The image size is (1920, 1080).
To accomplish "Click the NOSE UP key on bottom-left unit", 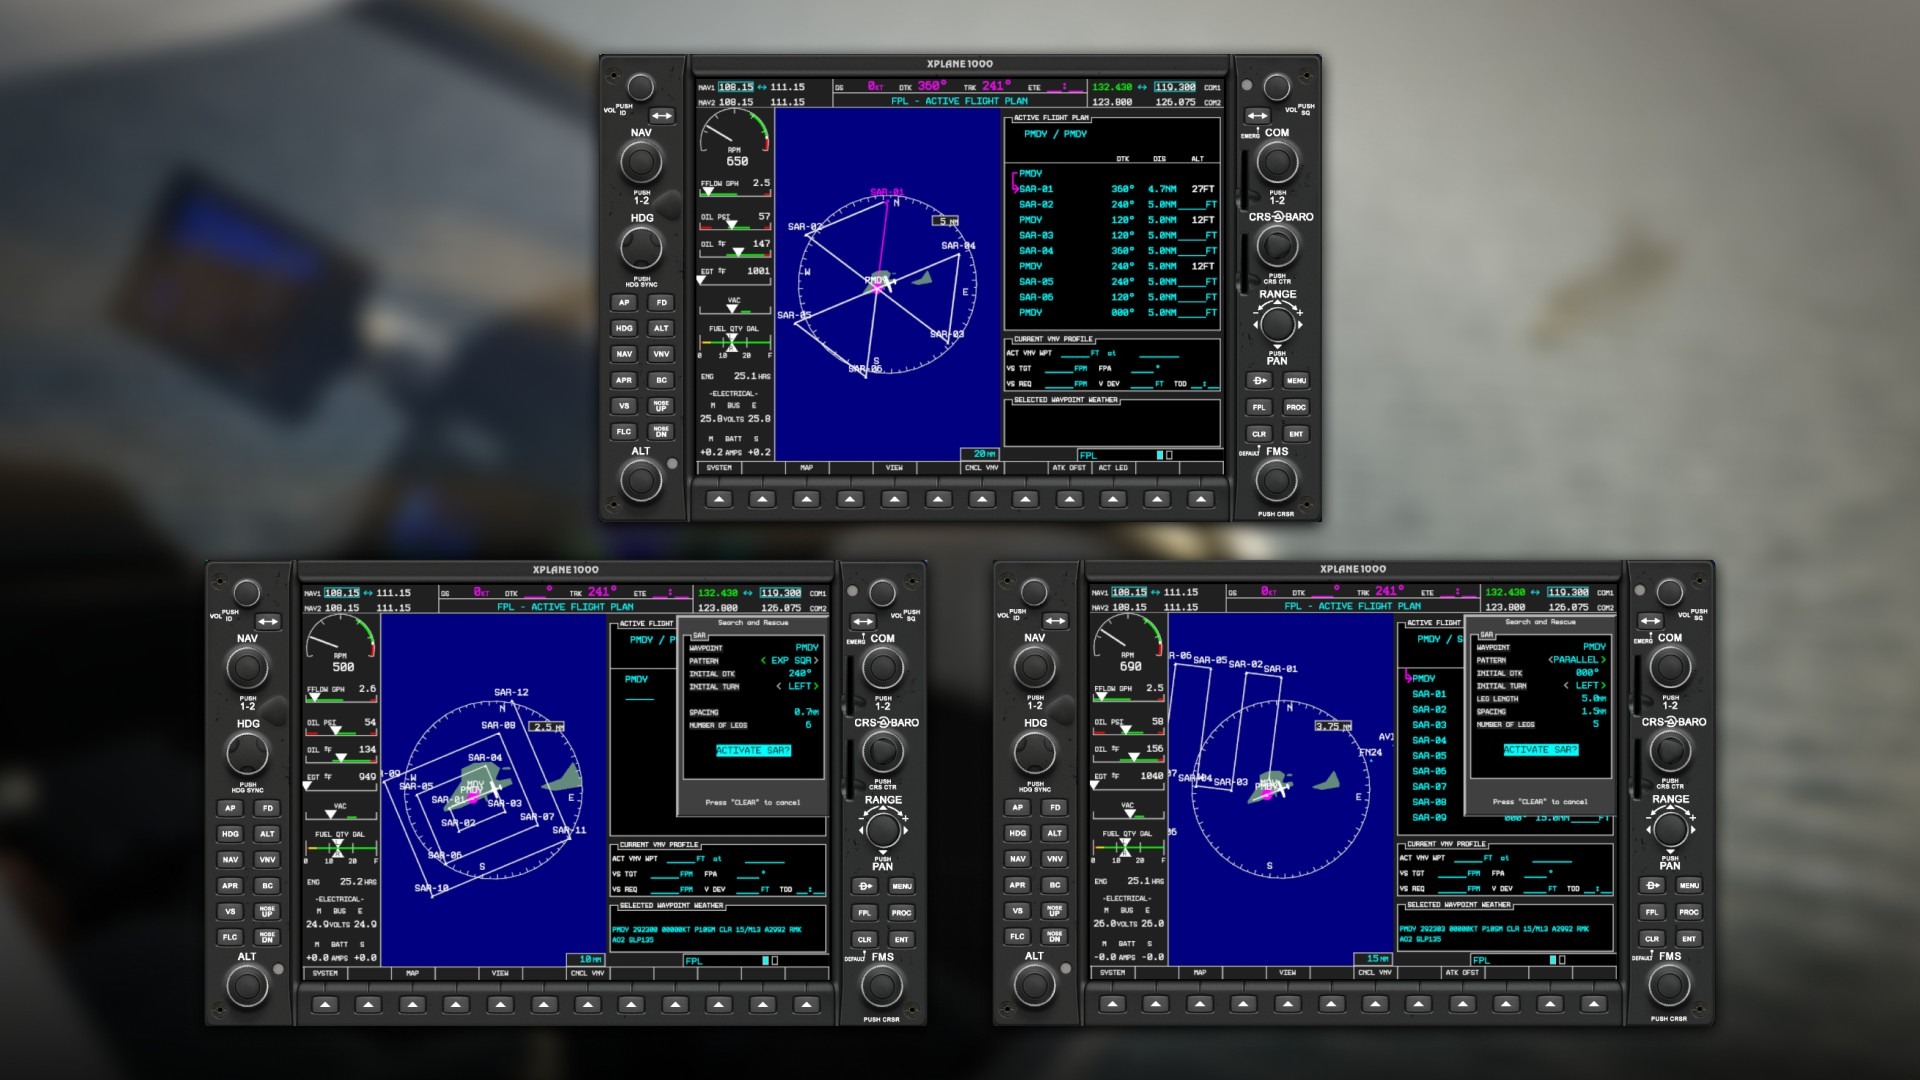I will pos(267,911).
